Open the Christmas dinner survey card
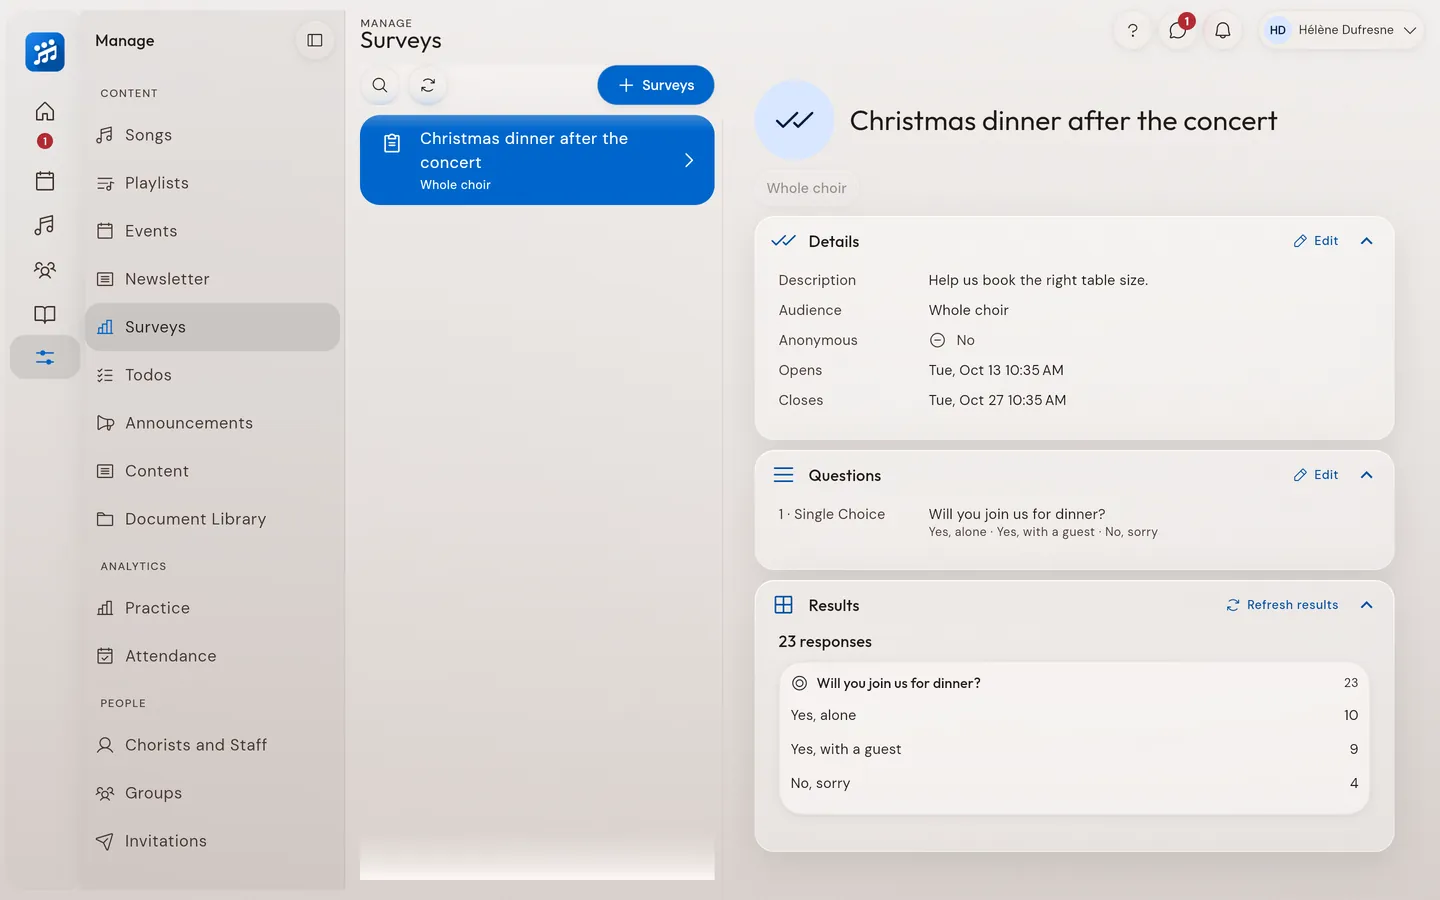This screenshot has height=900, width=1440. click(537, 160)
